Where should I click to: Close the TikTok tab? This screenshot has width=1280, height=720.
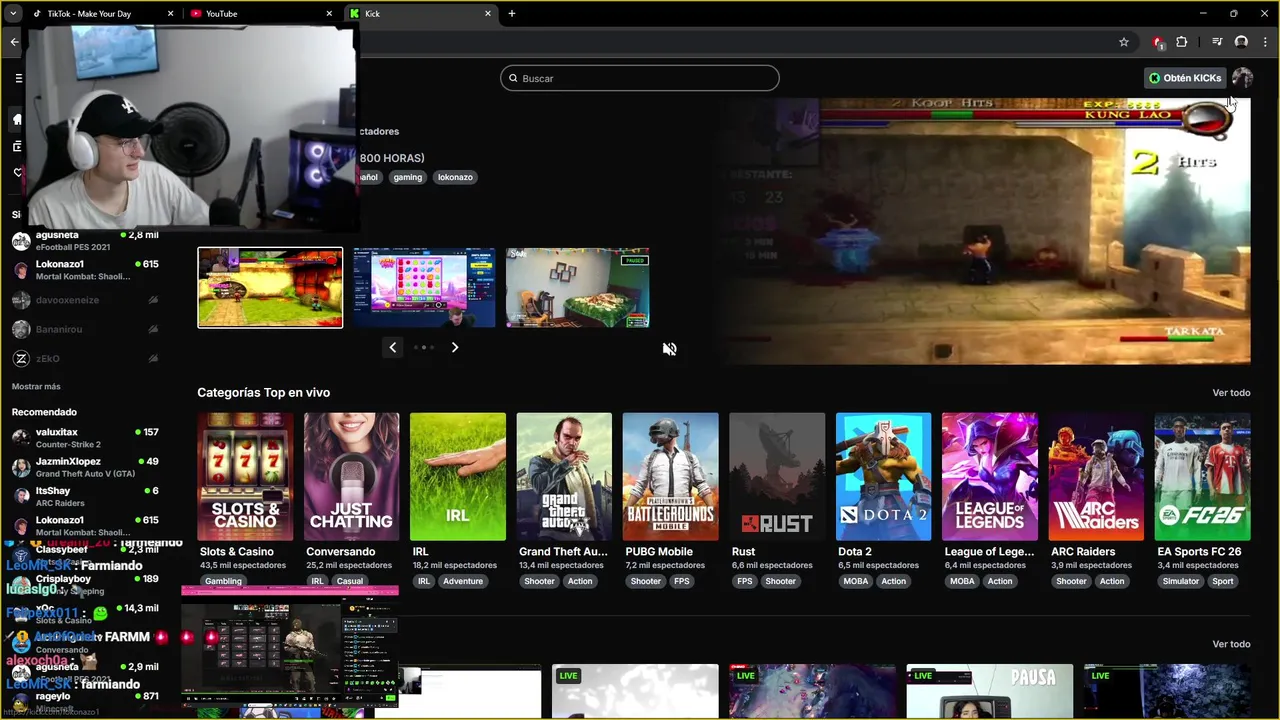point(170,14)
